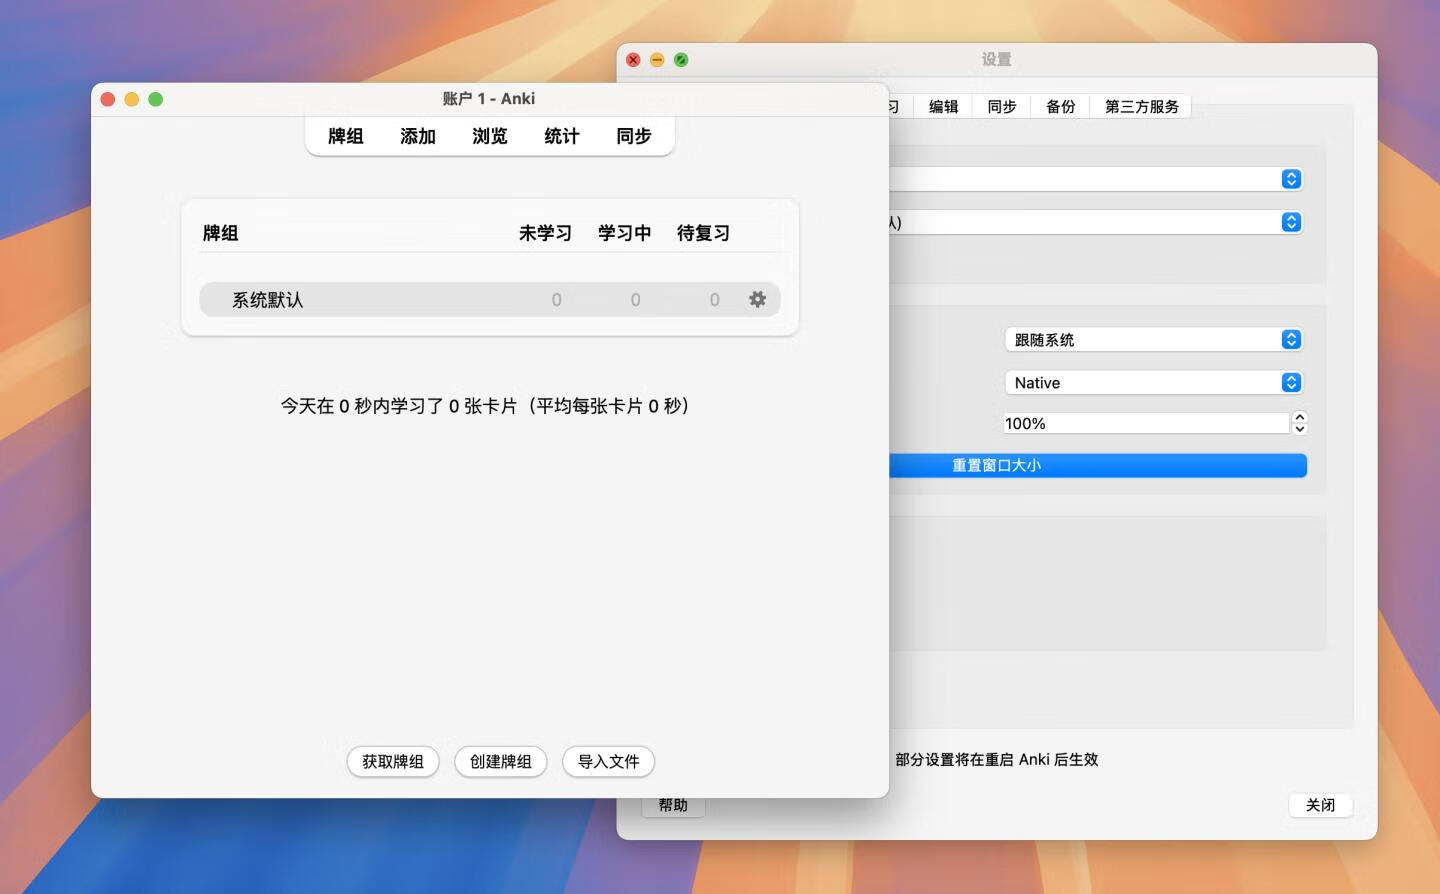Open the 牌组 tab in Anki
The height and width of the screenshot is (894, 1440).
(346, 136)
